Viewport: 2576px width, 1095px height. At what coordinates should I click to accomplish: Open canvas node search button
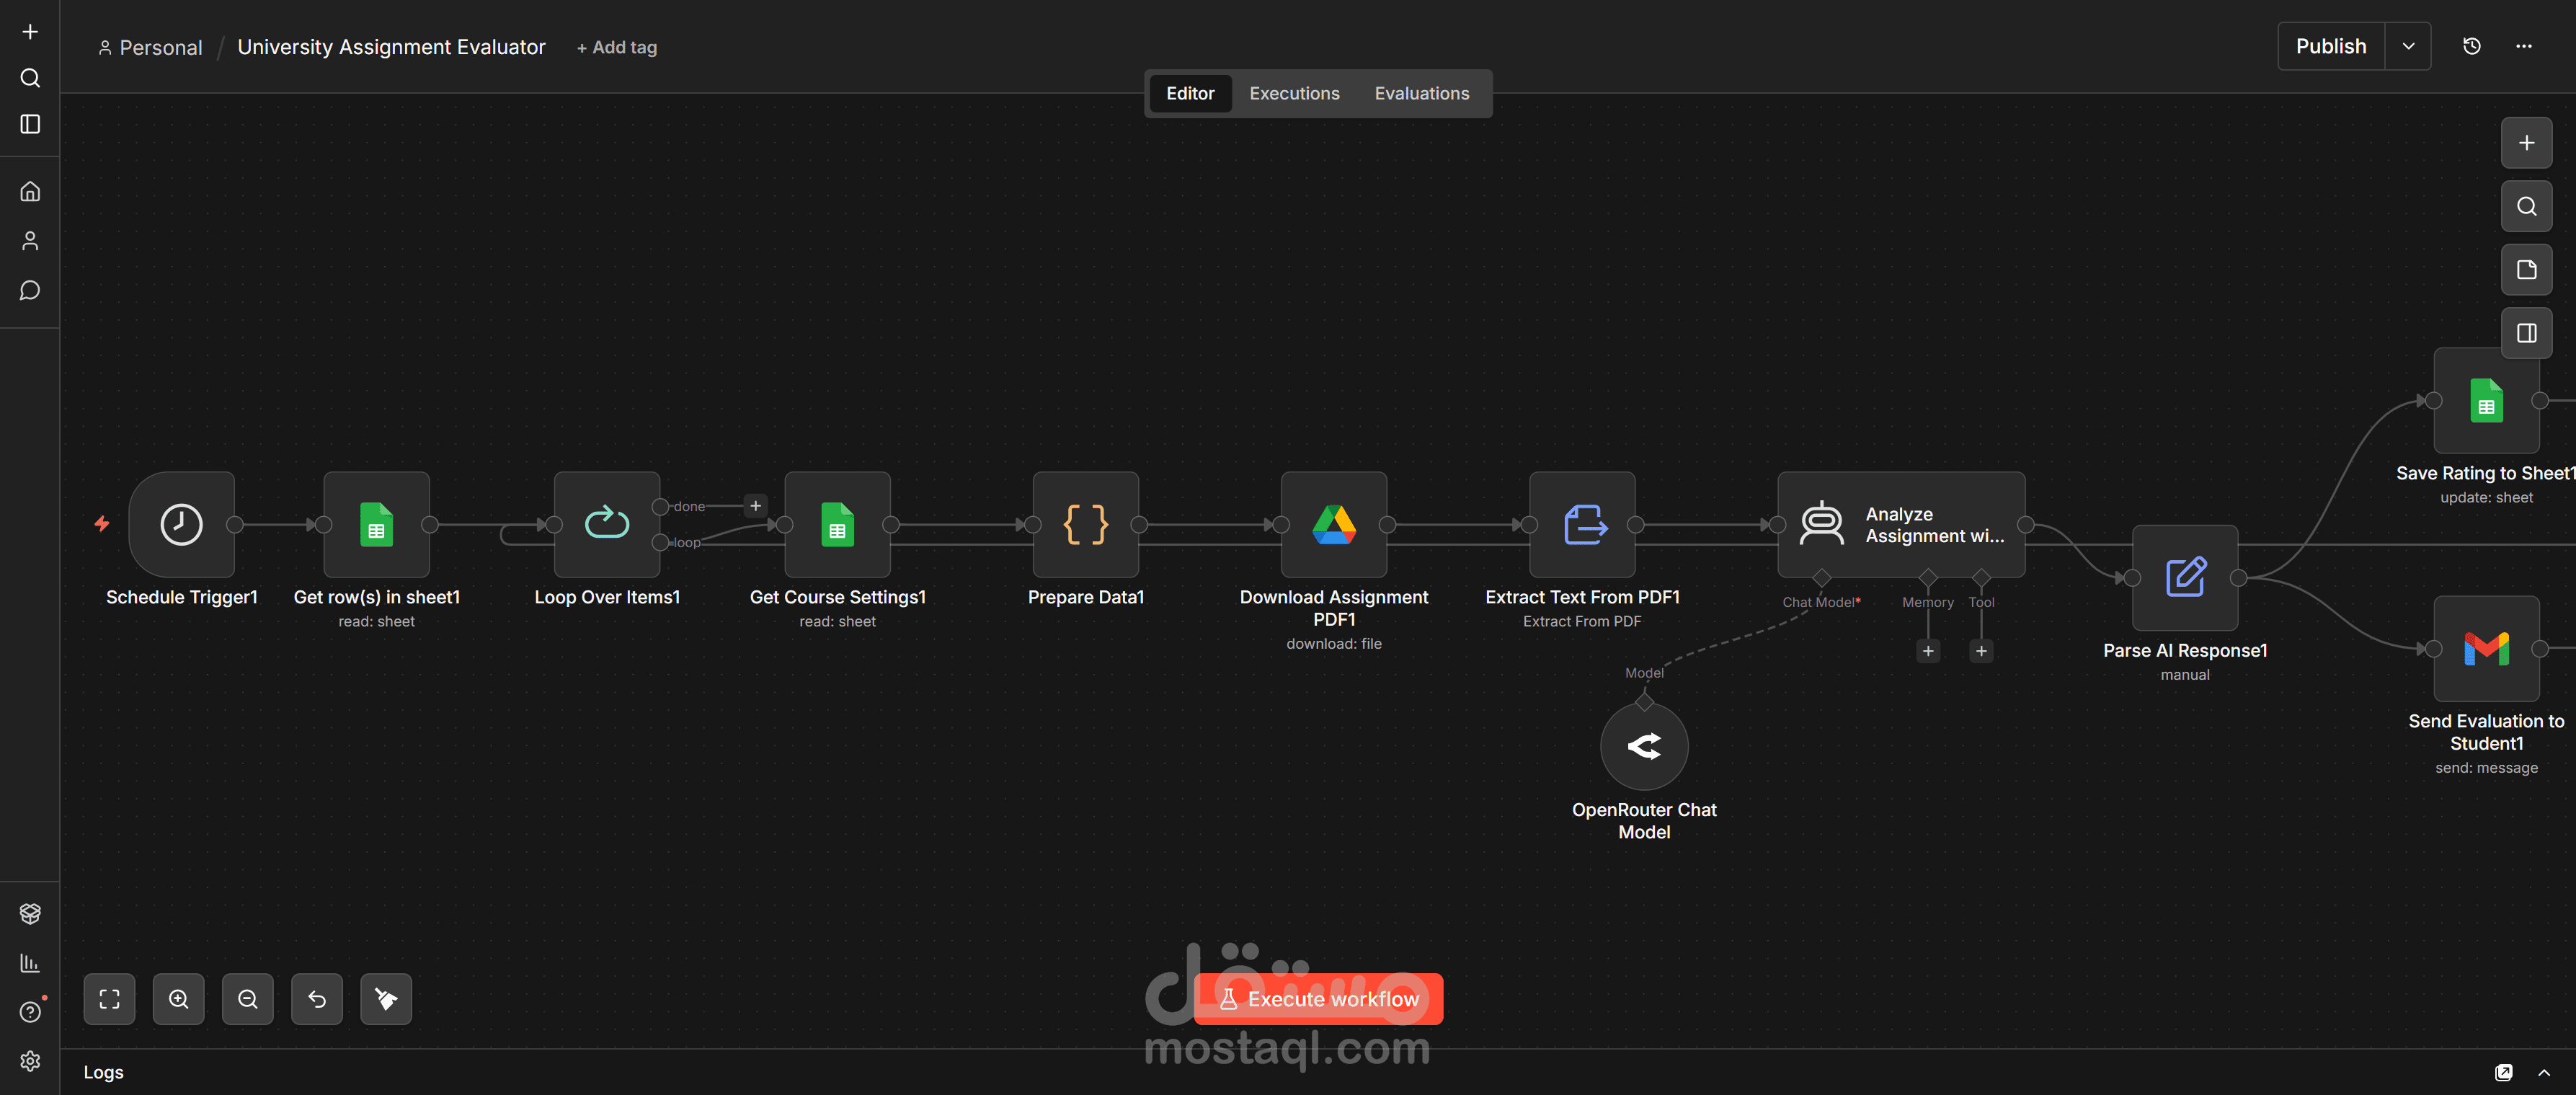[2526, 206]
